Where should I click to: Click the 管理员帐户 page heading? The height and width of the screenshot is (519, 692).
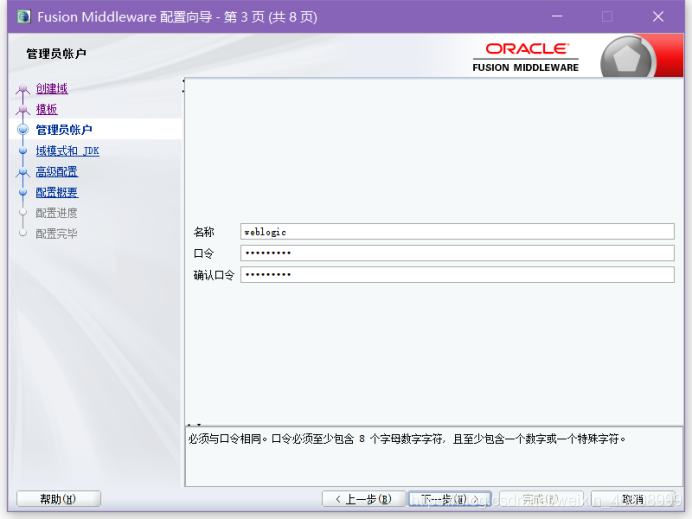56,54
